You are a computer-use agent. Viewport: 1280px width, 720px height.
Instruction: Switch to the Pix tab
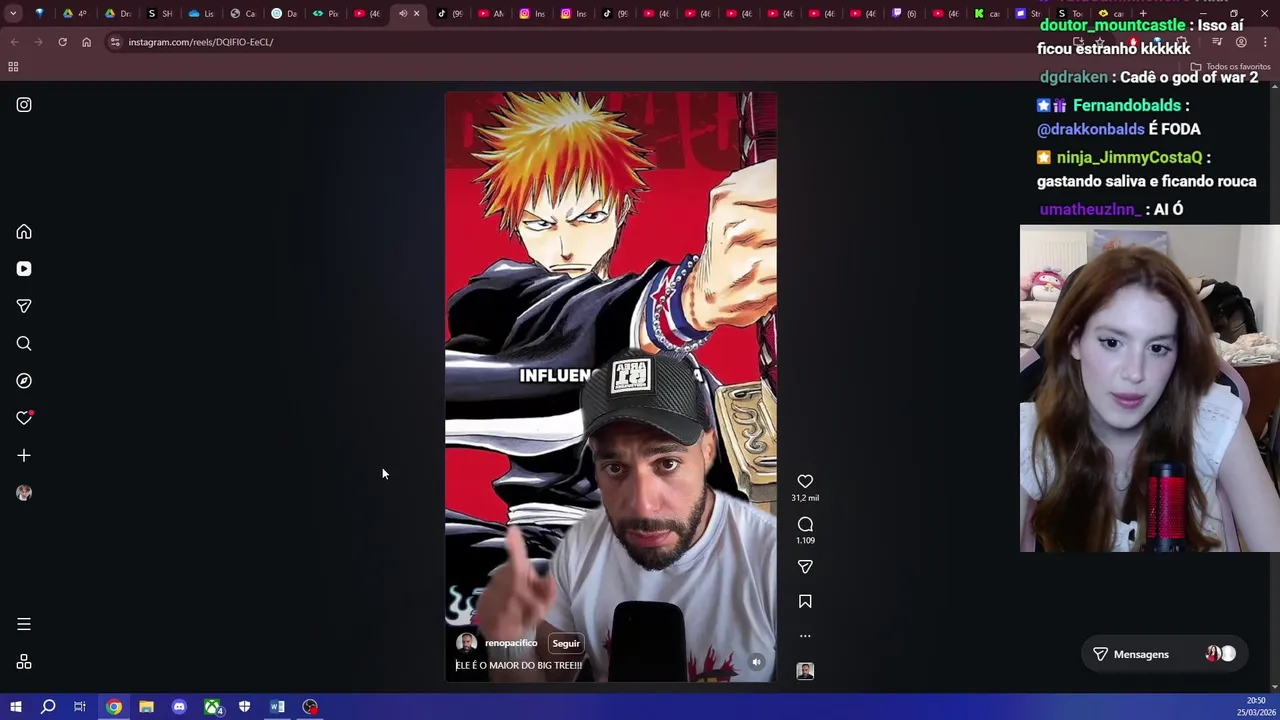pyautogui.click(x=325, y=13)
